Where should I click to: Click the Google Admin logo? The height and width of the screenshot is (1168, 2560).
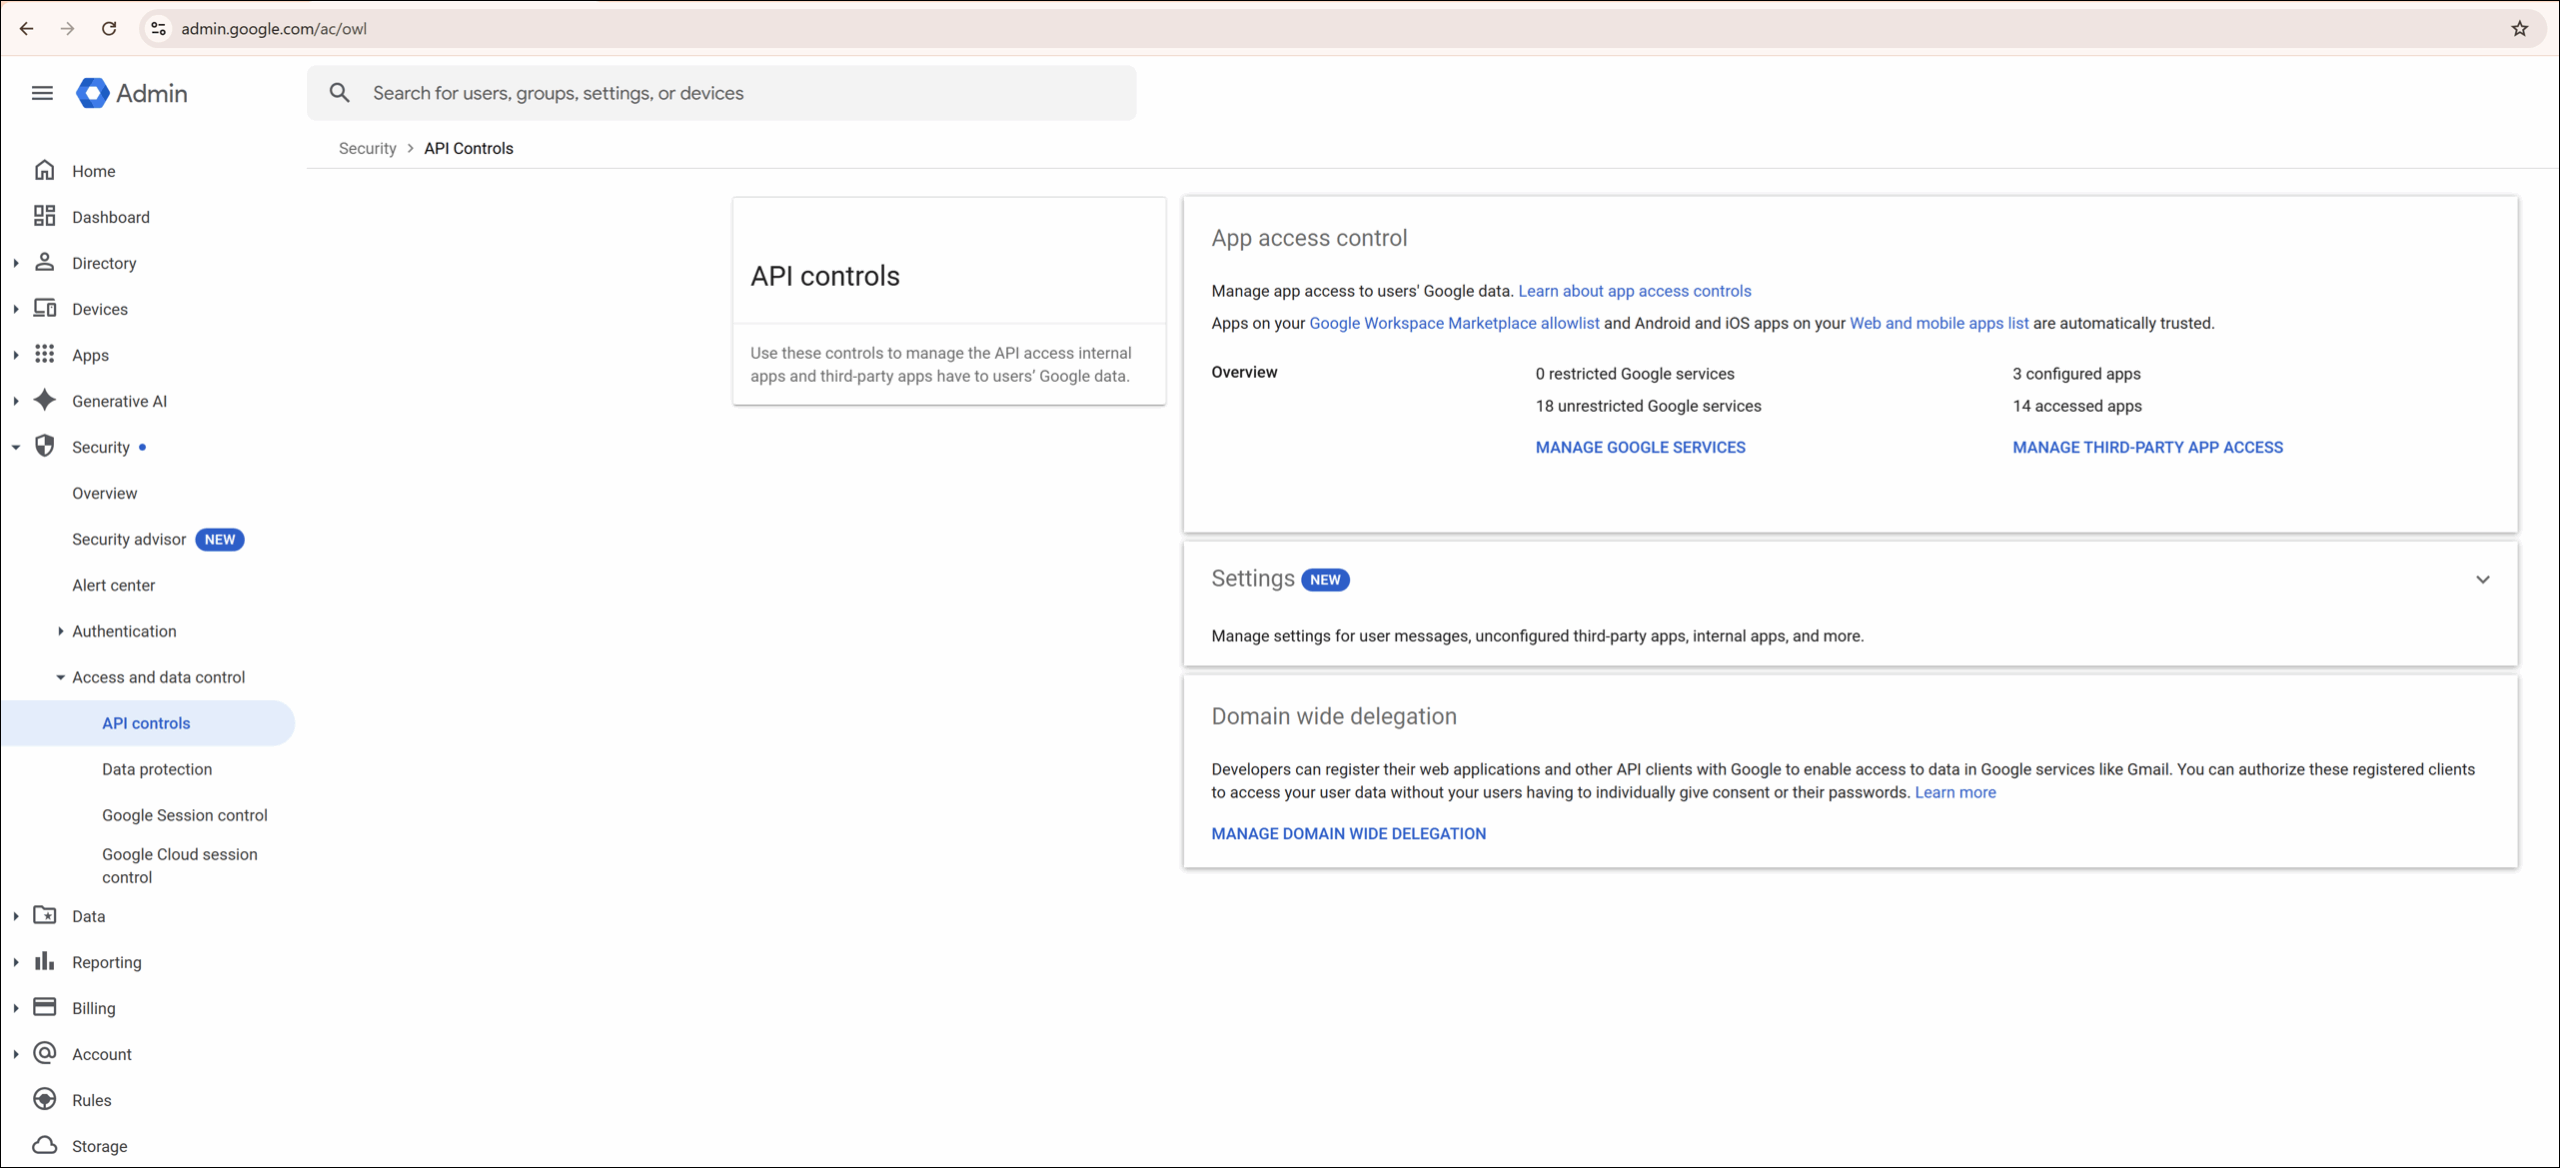point(93,93)
